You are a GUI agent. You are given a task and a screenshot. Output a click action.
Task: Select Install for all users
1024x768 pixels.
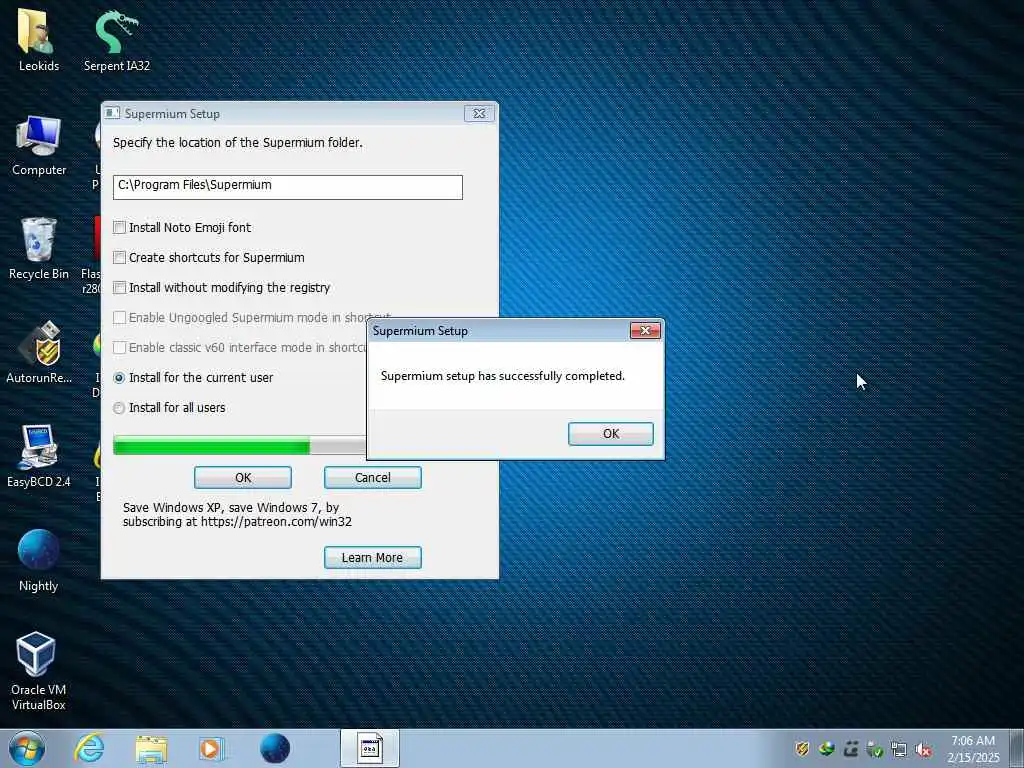click(x=119, y=408)
